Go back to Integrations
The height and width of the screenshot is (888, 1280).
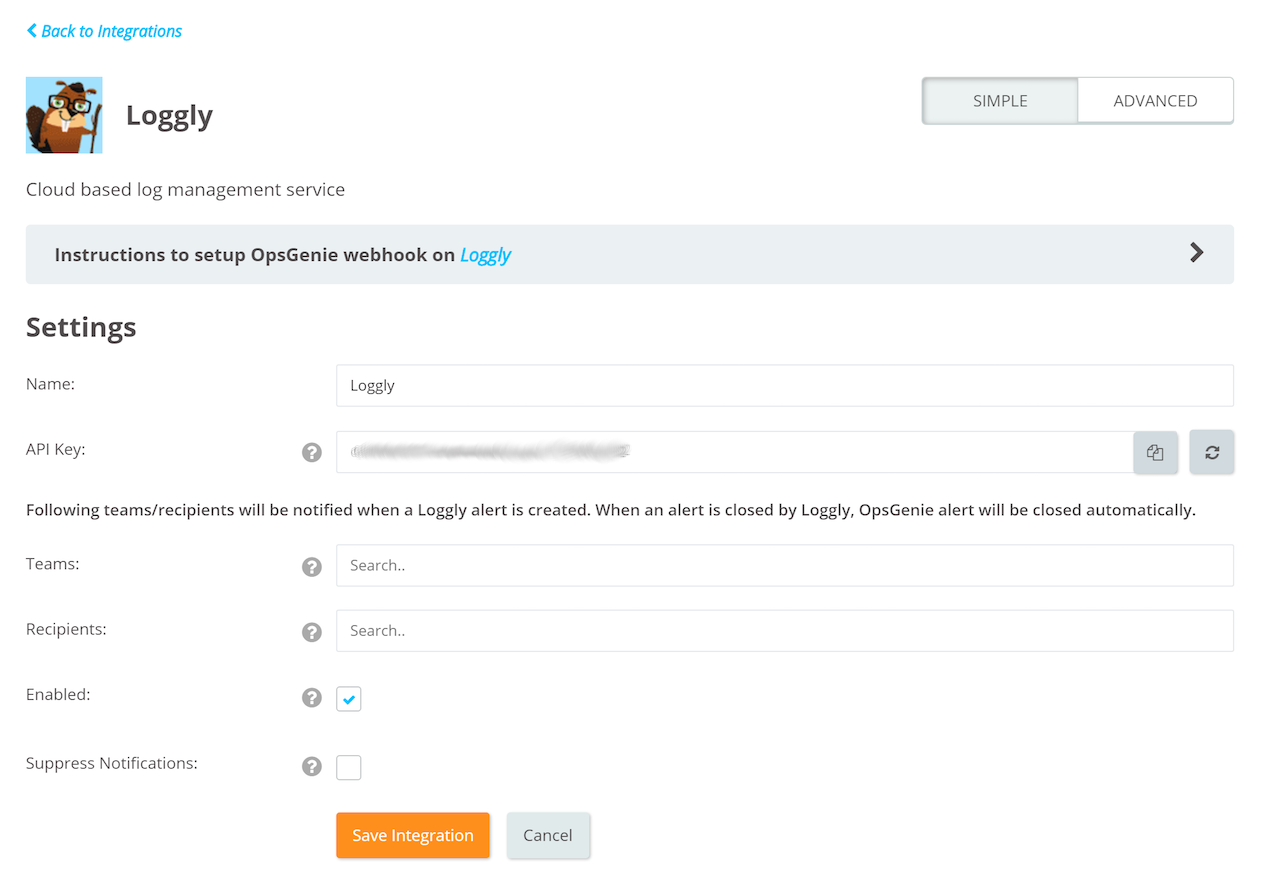point(104,31)
